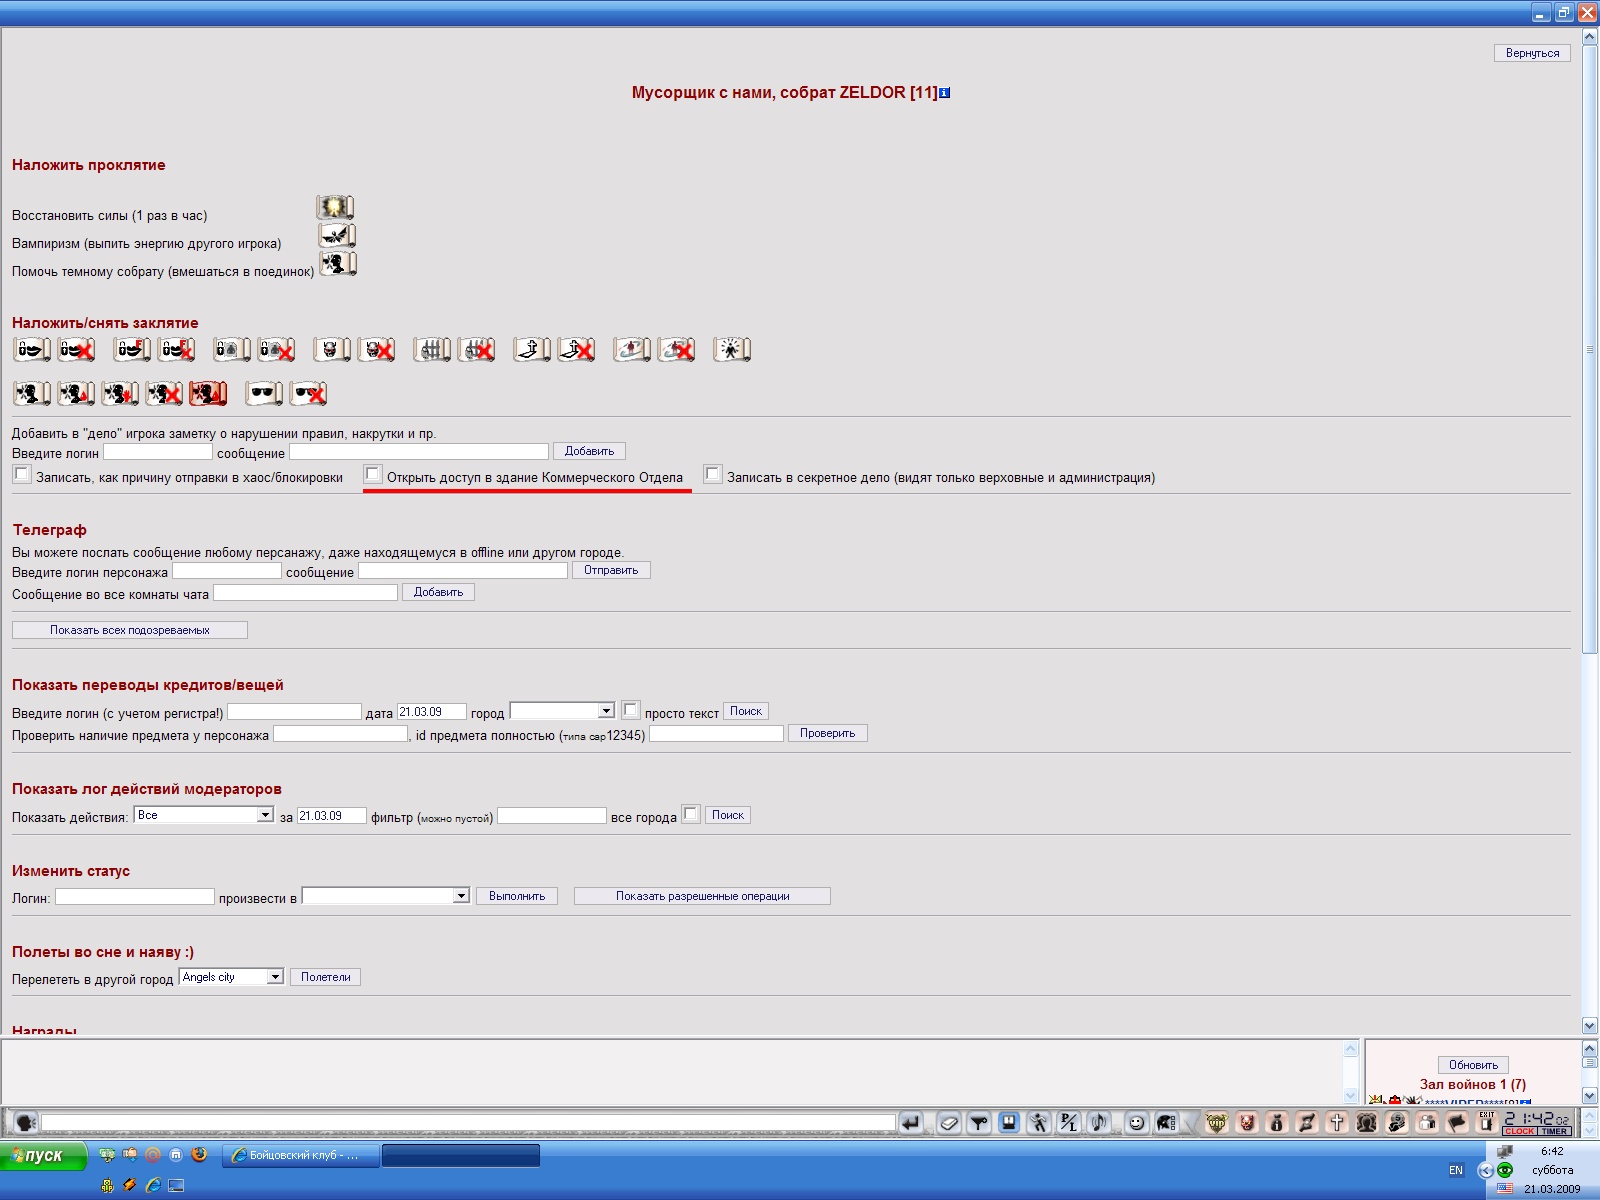Enable 'Открыть доступ в здание Коммерческого Отдела'
Screen dimensions: 1600x1200
(x=372, y=475)
